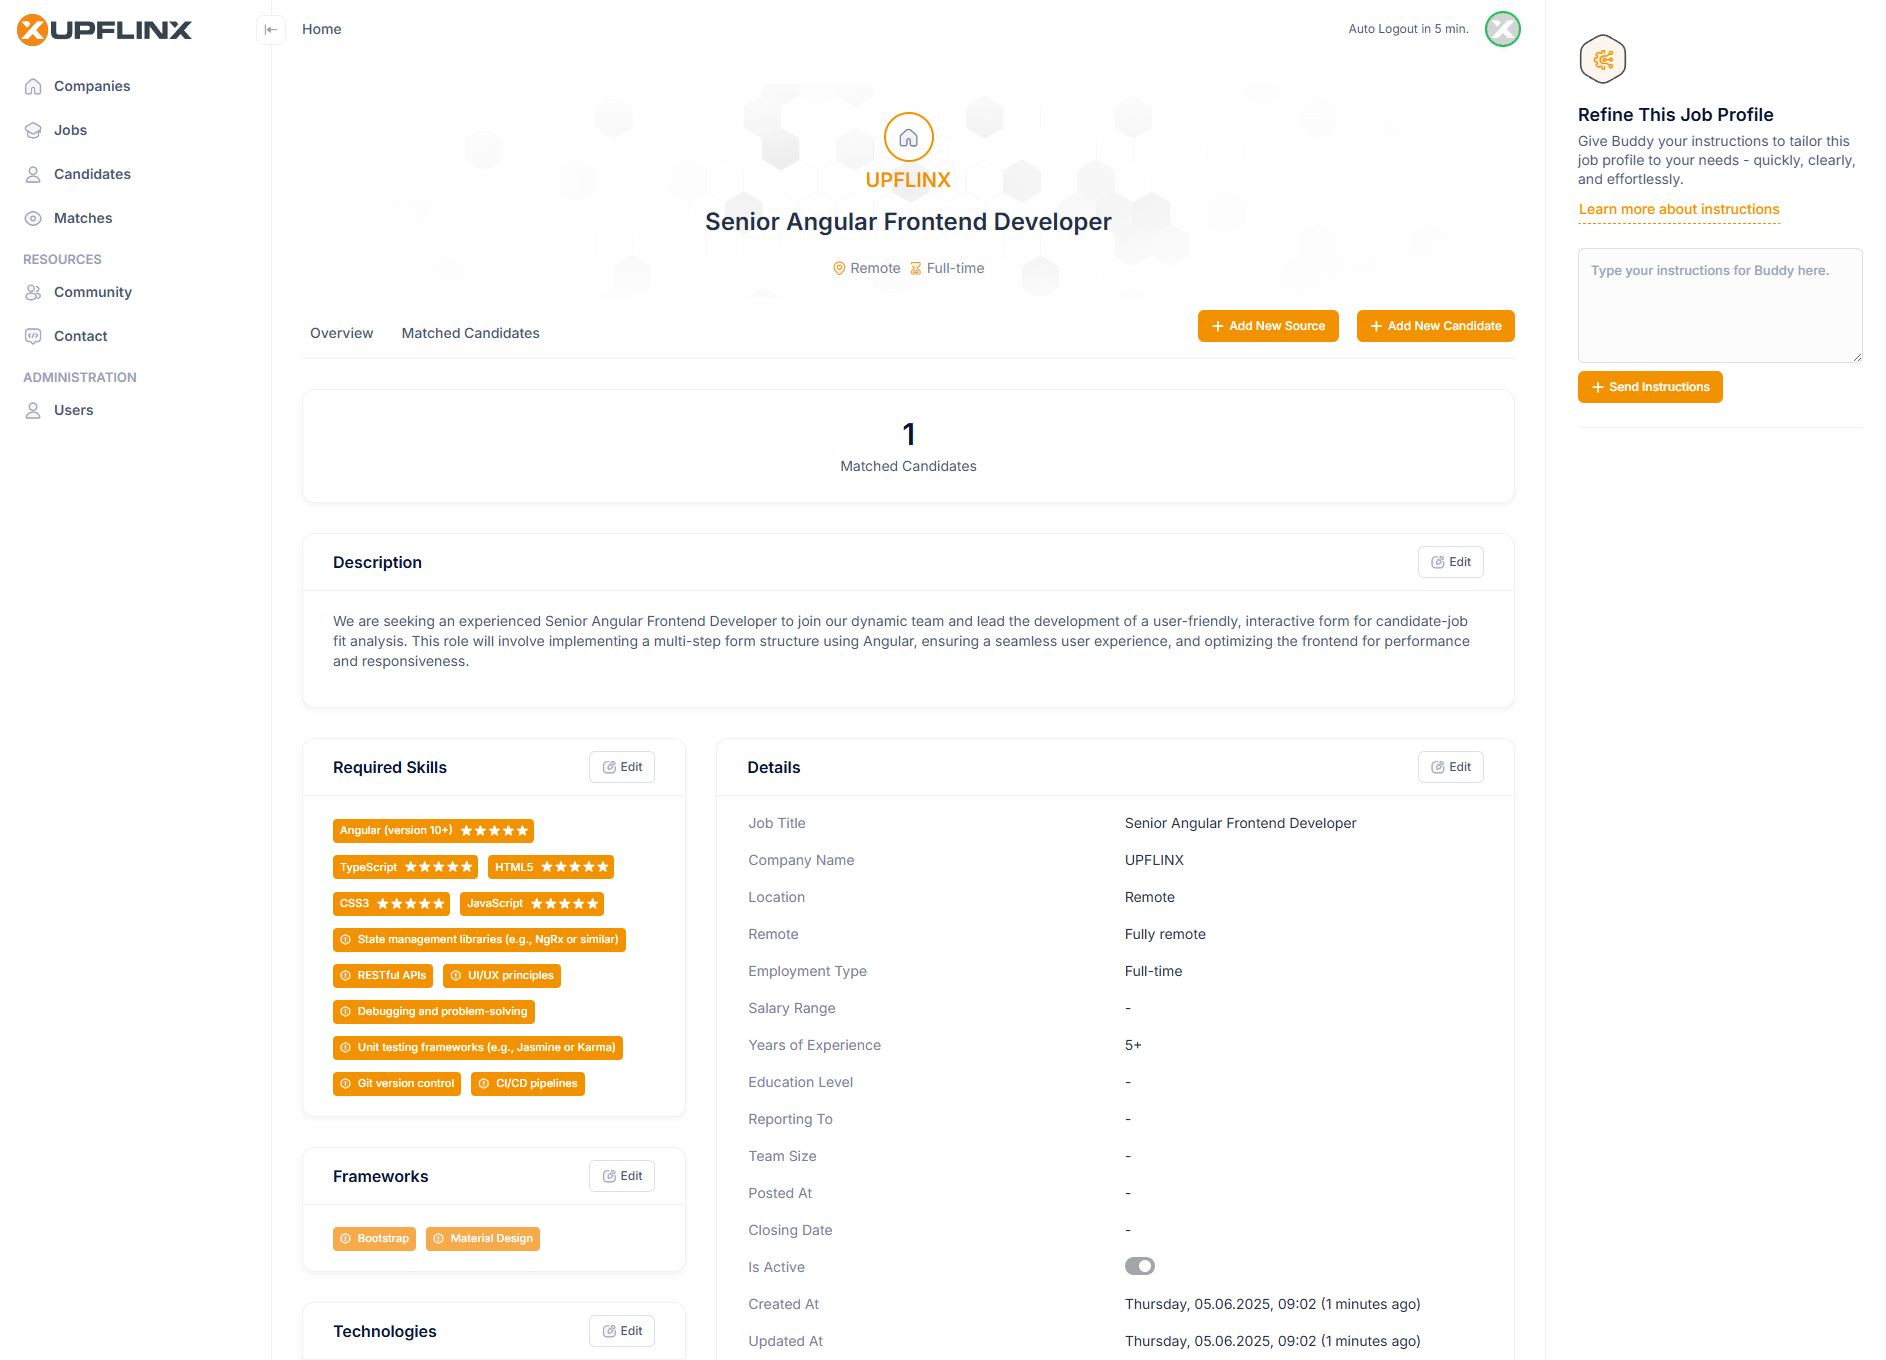Viewport: 1886px width, 1360px height.
Task: Click the Debugging and problem-solving tag
Action: (434, 1012)
